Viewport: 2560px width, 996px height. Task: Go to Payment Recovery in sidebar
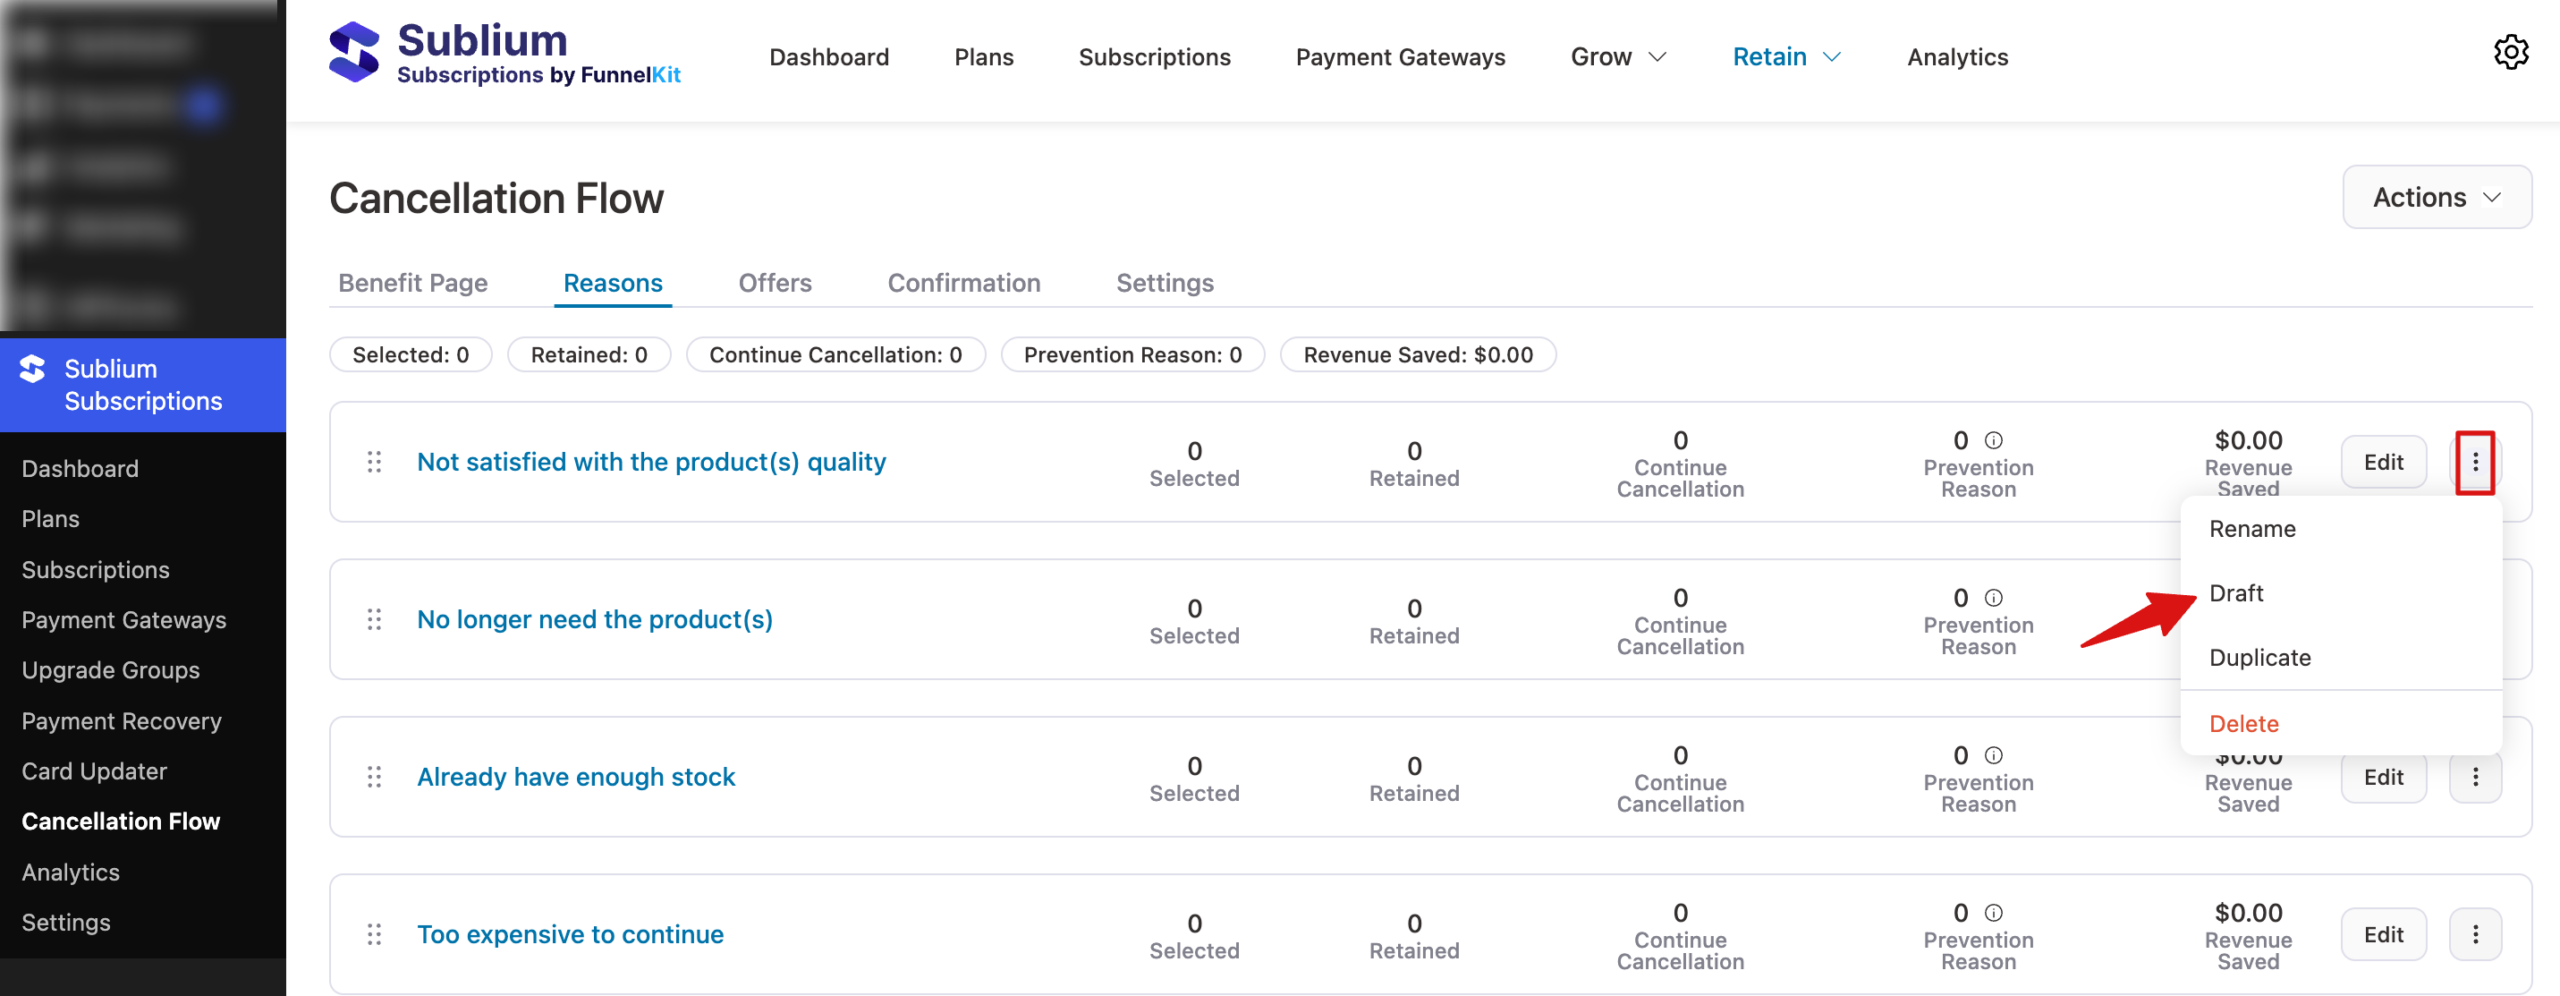(122, 721)
